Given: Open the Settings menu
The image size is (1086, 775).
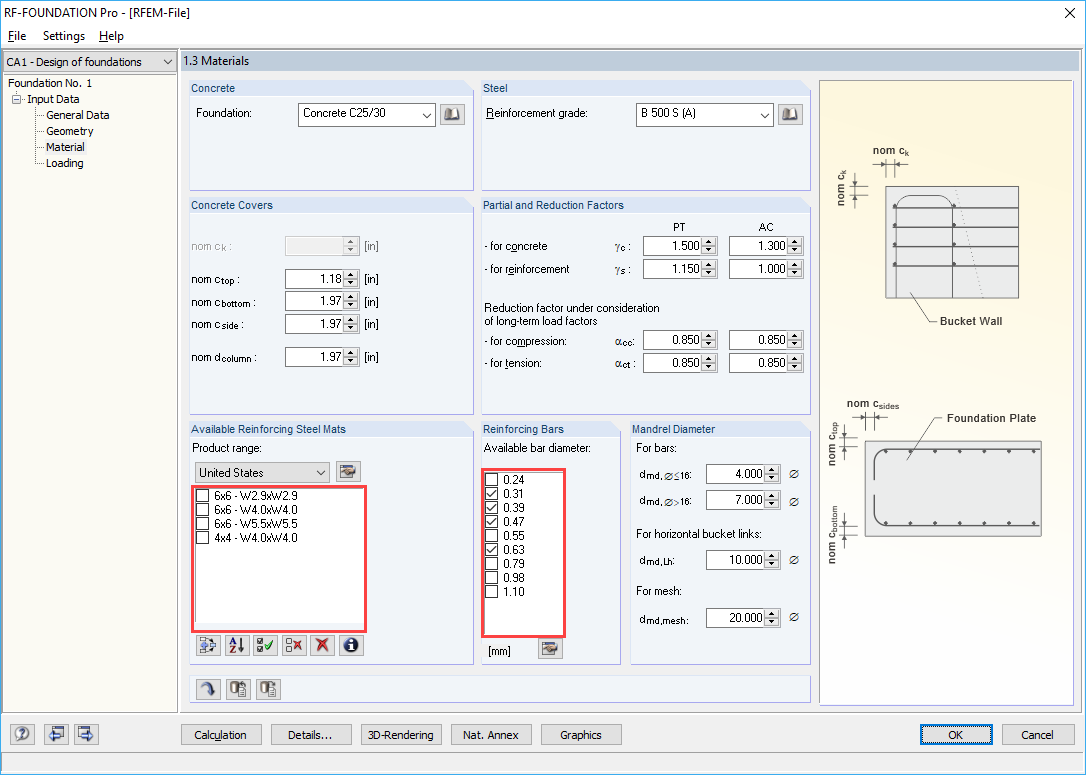Looking at the screenshot, I should (63, 36).
